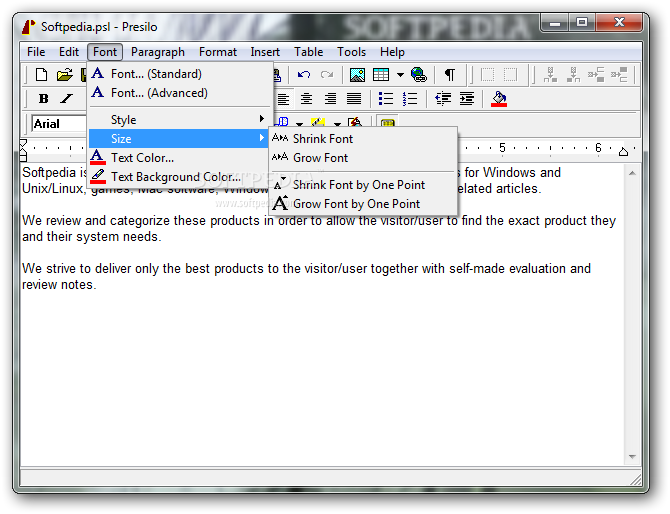Maximize the Presilo window
This screenshot has height=514, width=670.
pos(582,22)
